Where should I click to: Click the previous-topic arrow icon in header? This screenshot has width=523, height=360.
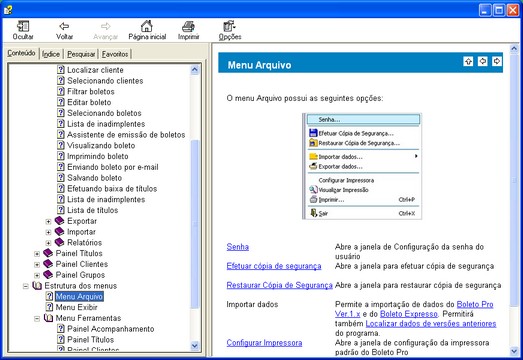pos(483,61)
